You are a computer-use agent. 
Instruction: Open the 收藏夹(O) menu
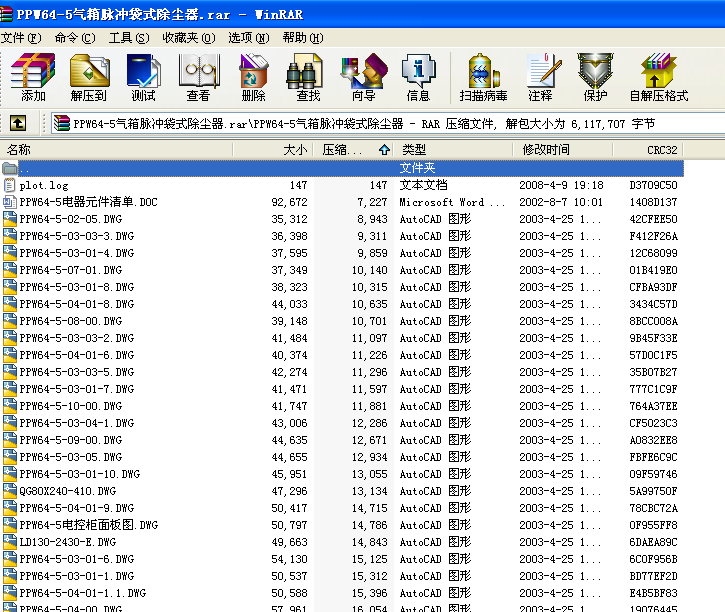click(189, 38)
